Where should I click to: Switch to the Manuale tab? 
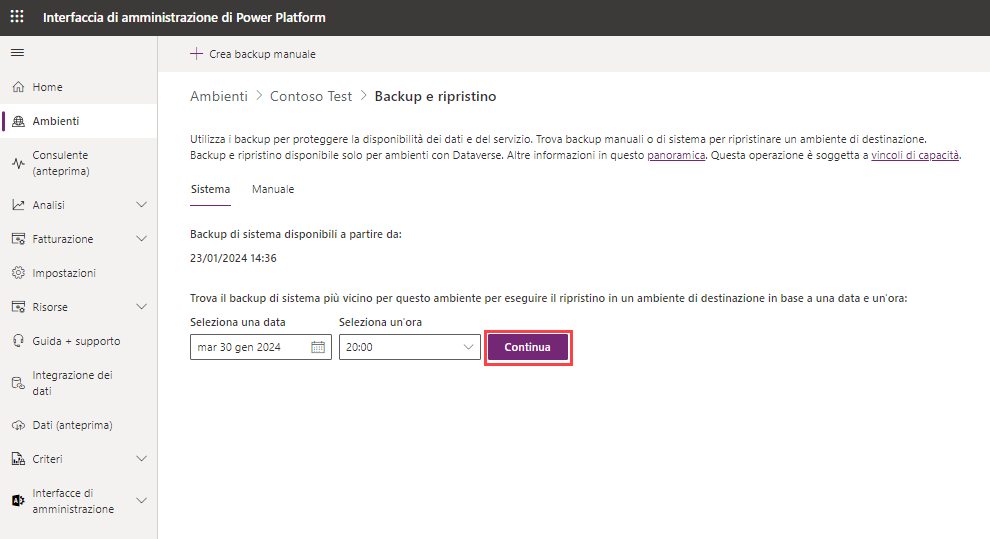point(273,189)
